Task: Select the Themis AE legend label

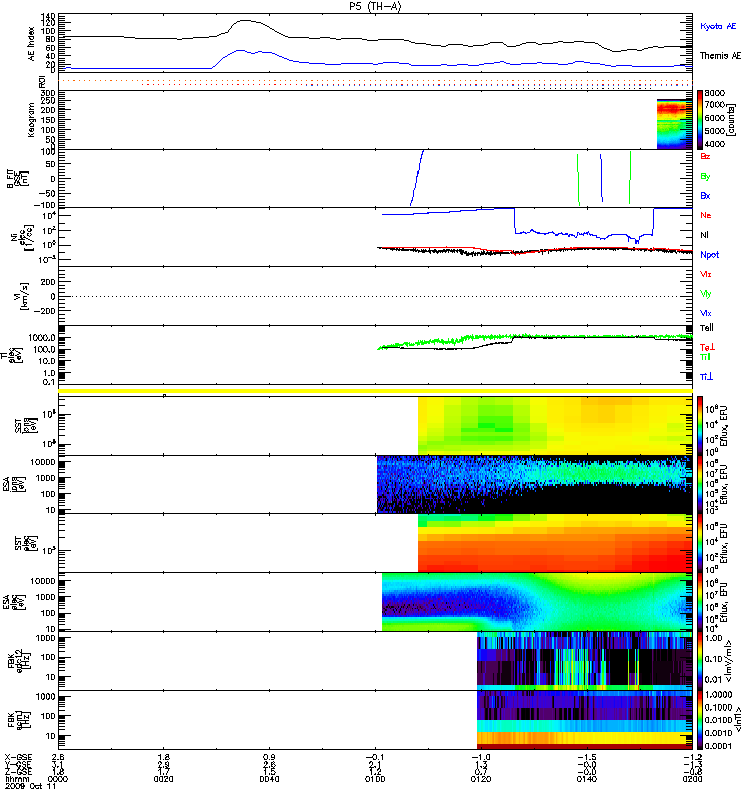Action: coord(720,56)
